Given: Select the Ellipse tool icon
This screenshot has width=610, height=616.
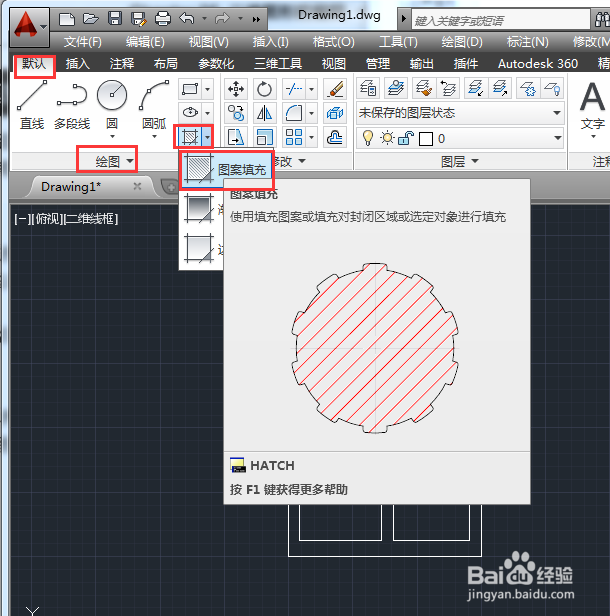Looking at the screenshot, I should [x=190, y=113].
